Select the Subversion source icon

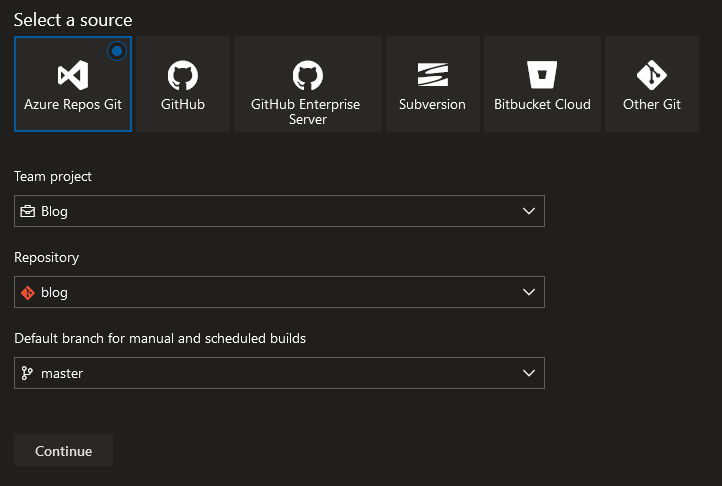pos(432,75)
